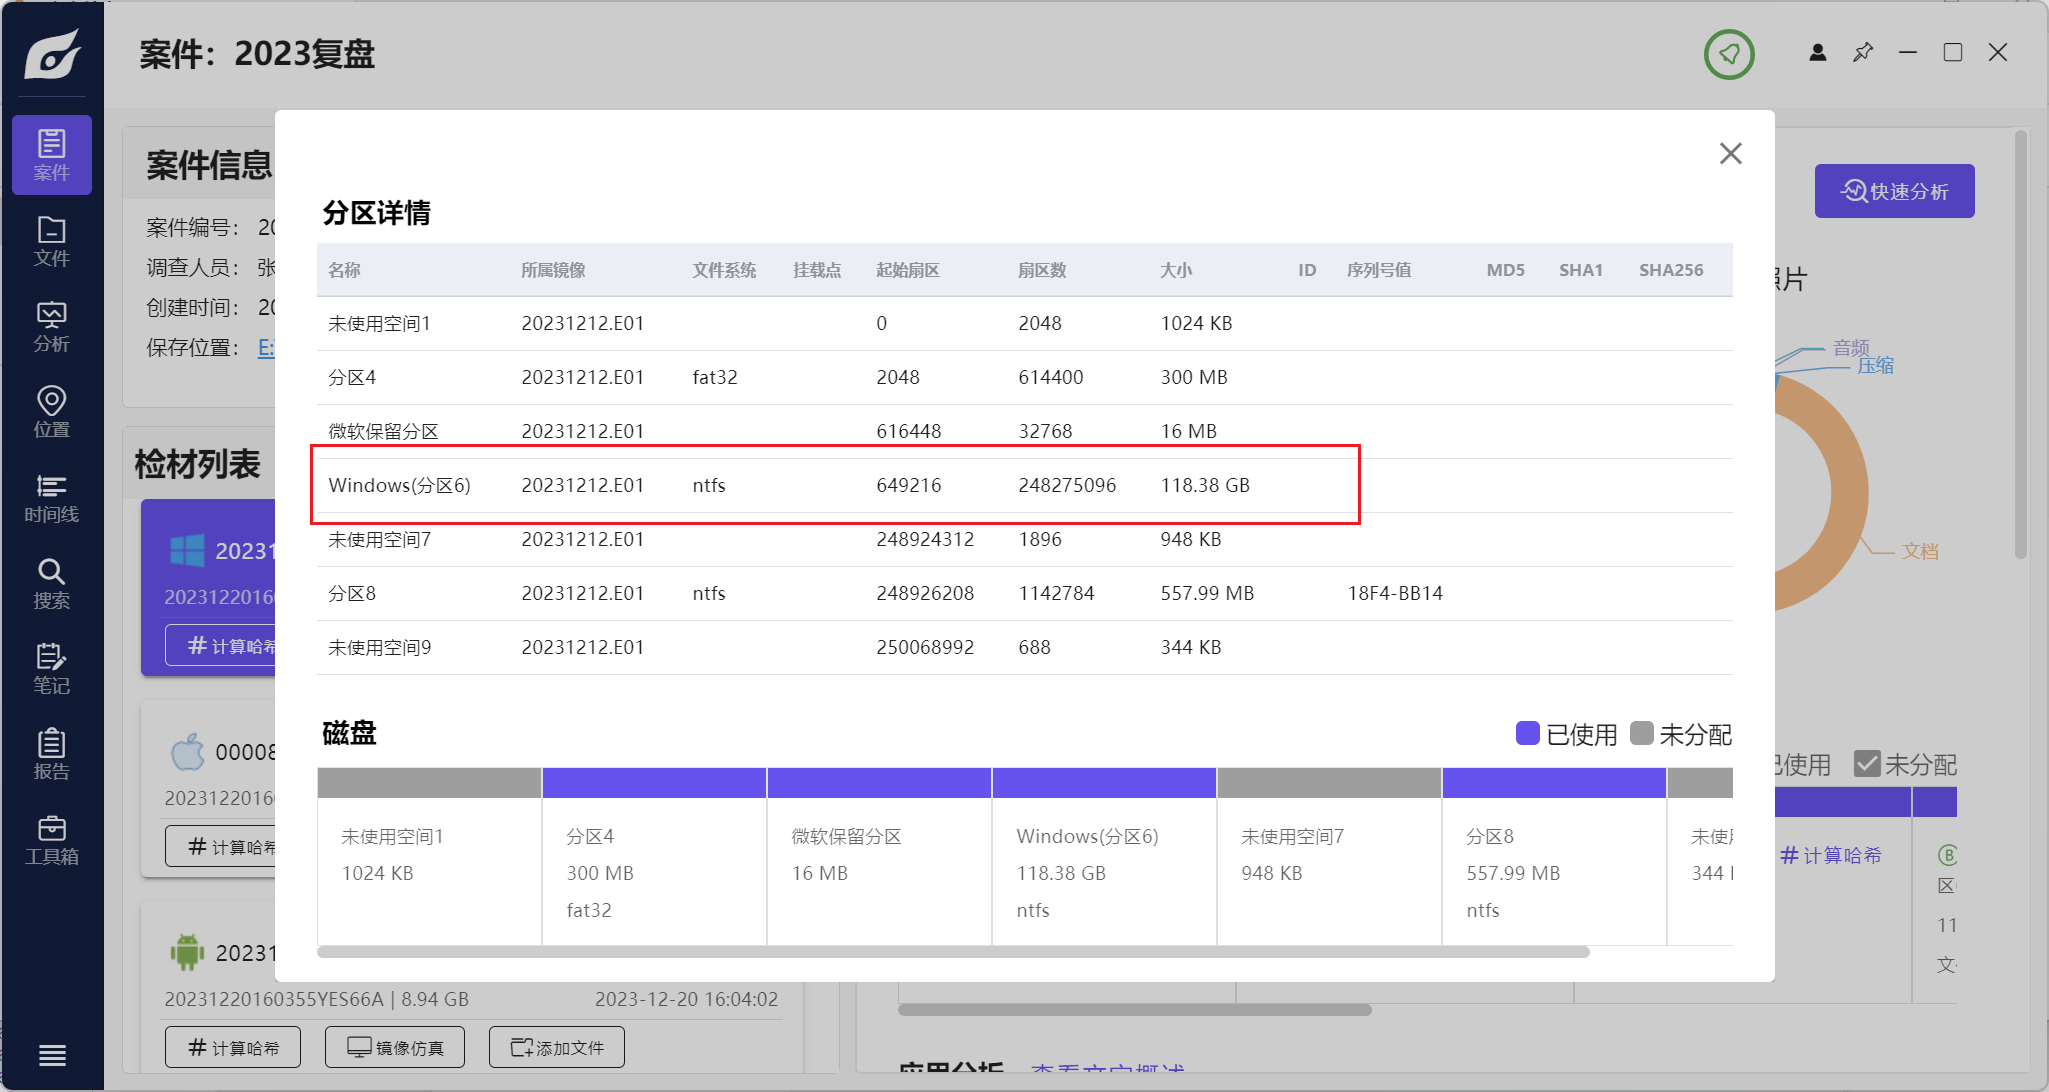Select the 分区8 table row

[x=1025, y=593]
